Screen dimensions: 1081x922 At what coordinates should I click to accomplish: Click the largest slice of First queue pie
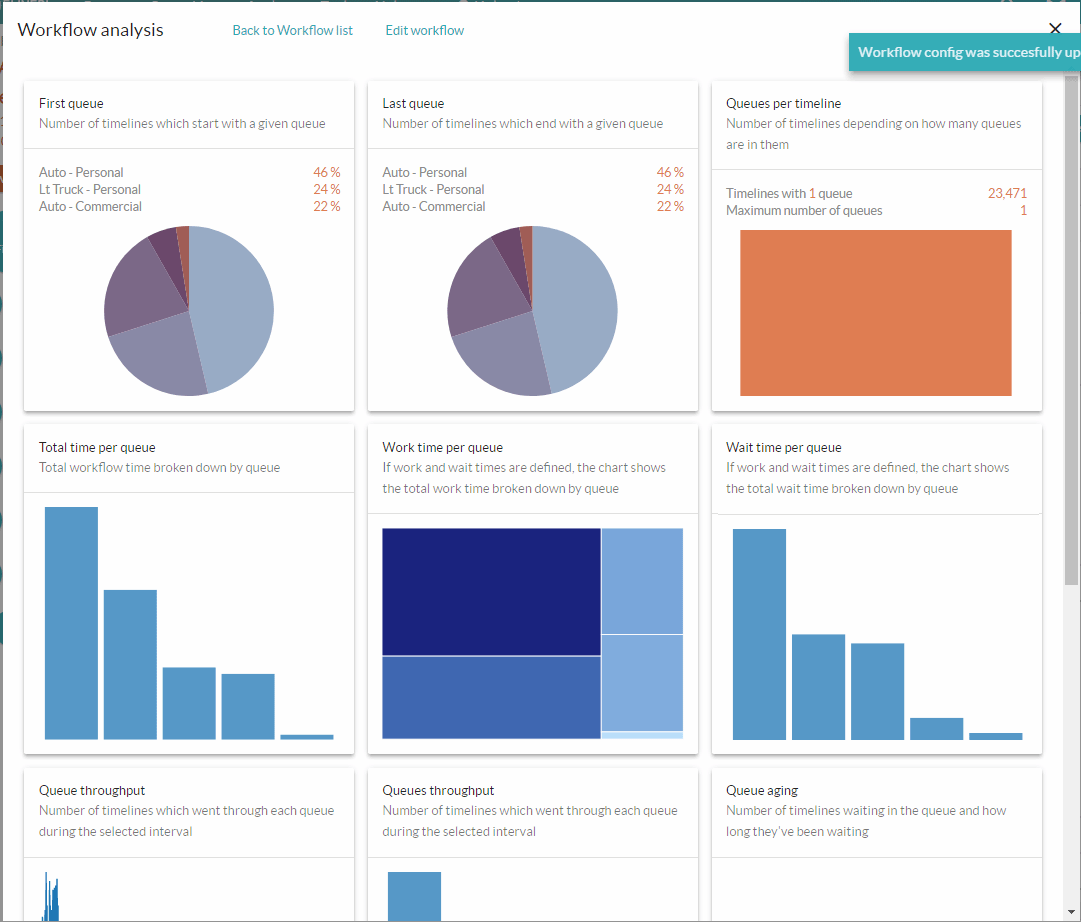[234, 307]
